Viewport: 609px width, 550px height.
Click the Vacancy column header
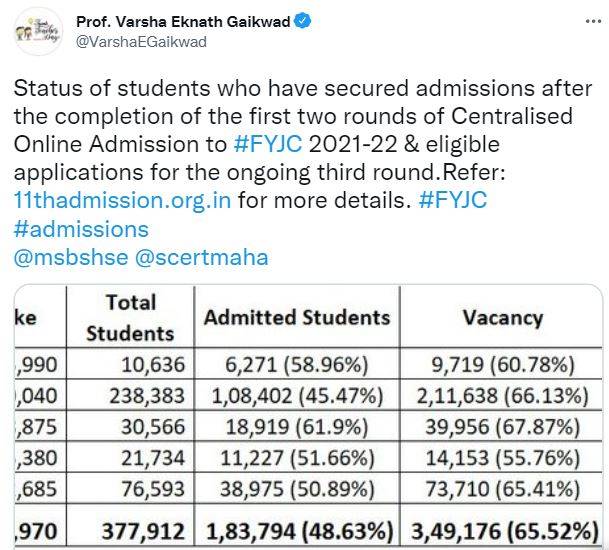(x=501, y=318)
